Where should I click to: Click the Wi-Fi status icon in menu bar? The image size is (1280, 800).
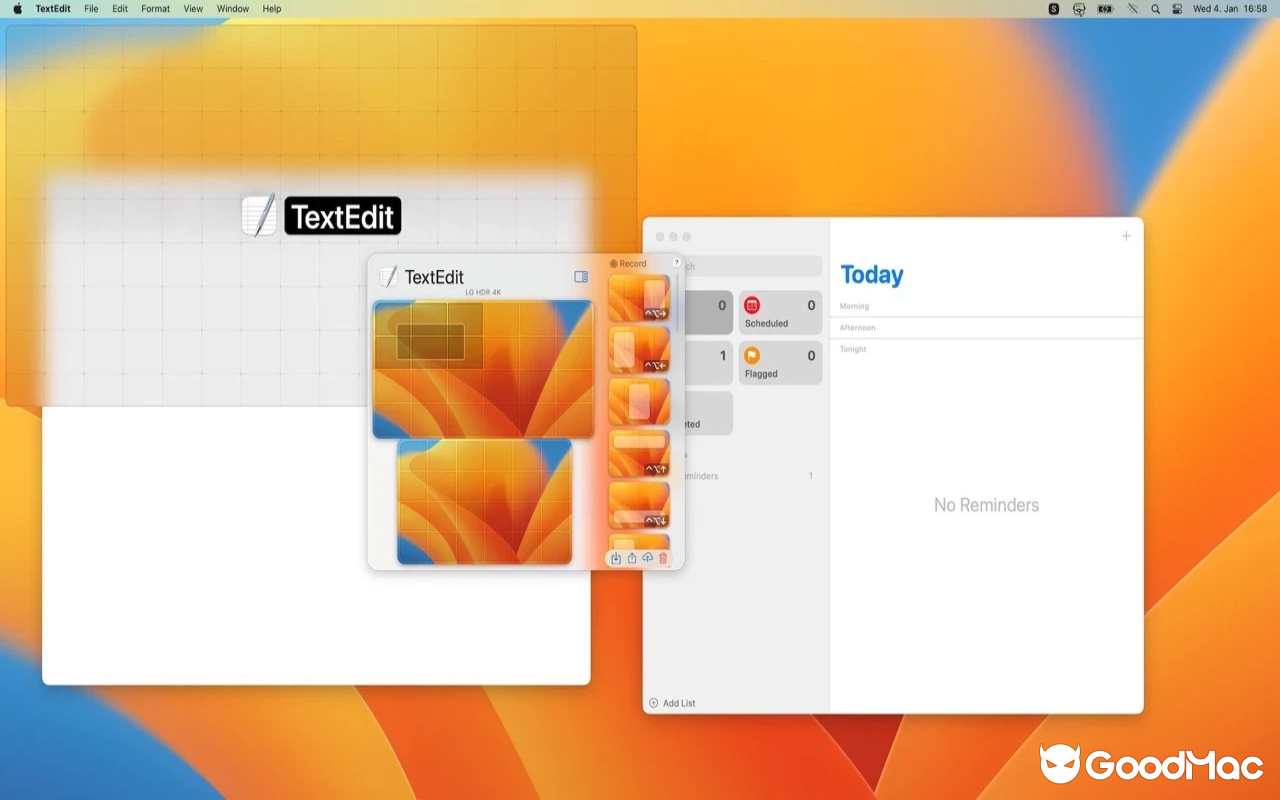tap(1132, 9)
